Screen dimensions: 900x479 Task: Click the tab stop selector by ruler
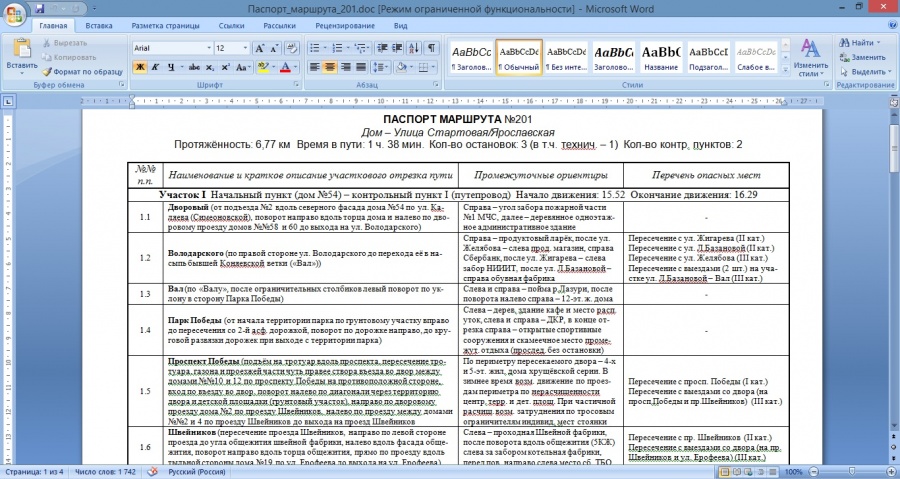pyautogui.click(x=9, y=102)
